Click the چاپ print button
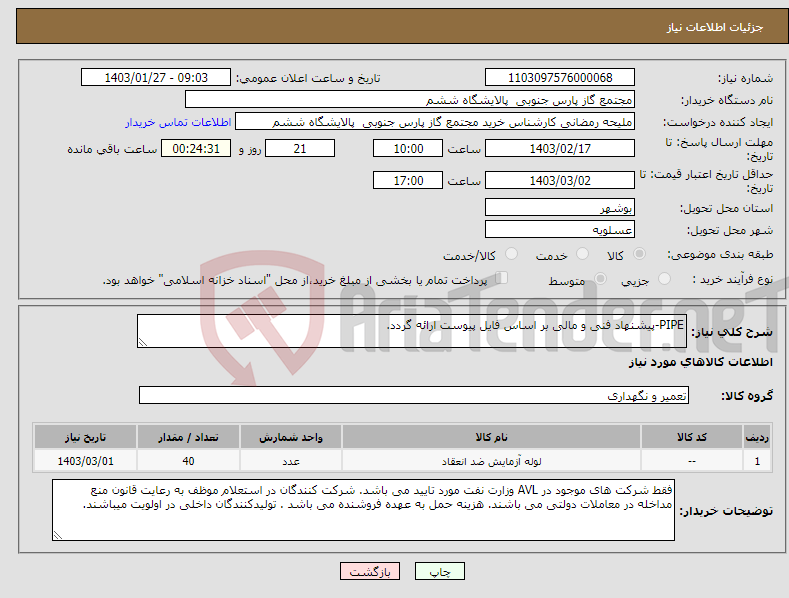Screen dimensions: 789x598 tap(440, 571)
